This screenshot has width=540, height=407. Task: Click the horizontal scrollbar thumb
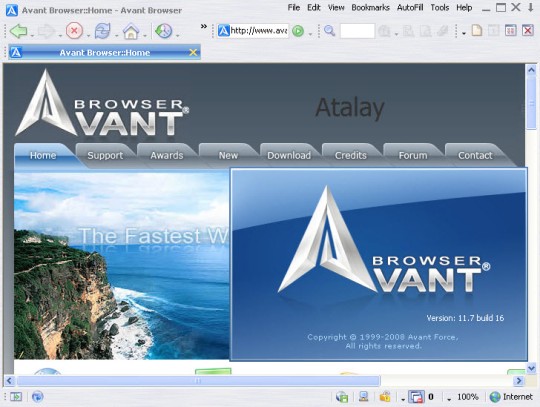pos(198,380)
